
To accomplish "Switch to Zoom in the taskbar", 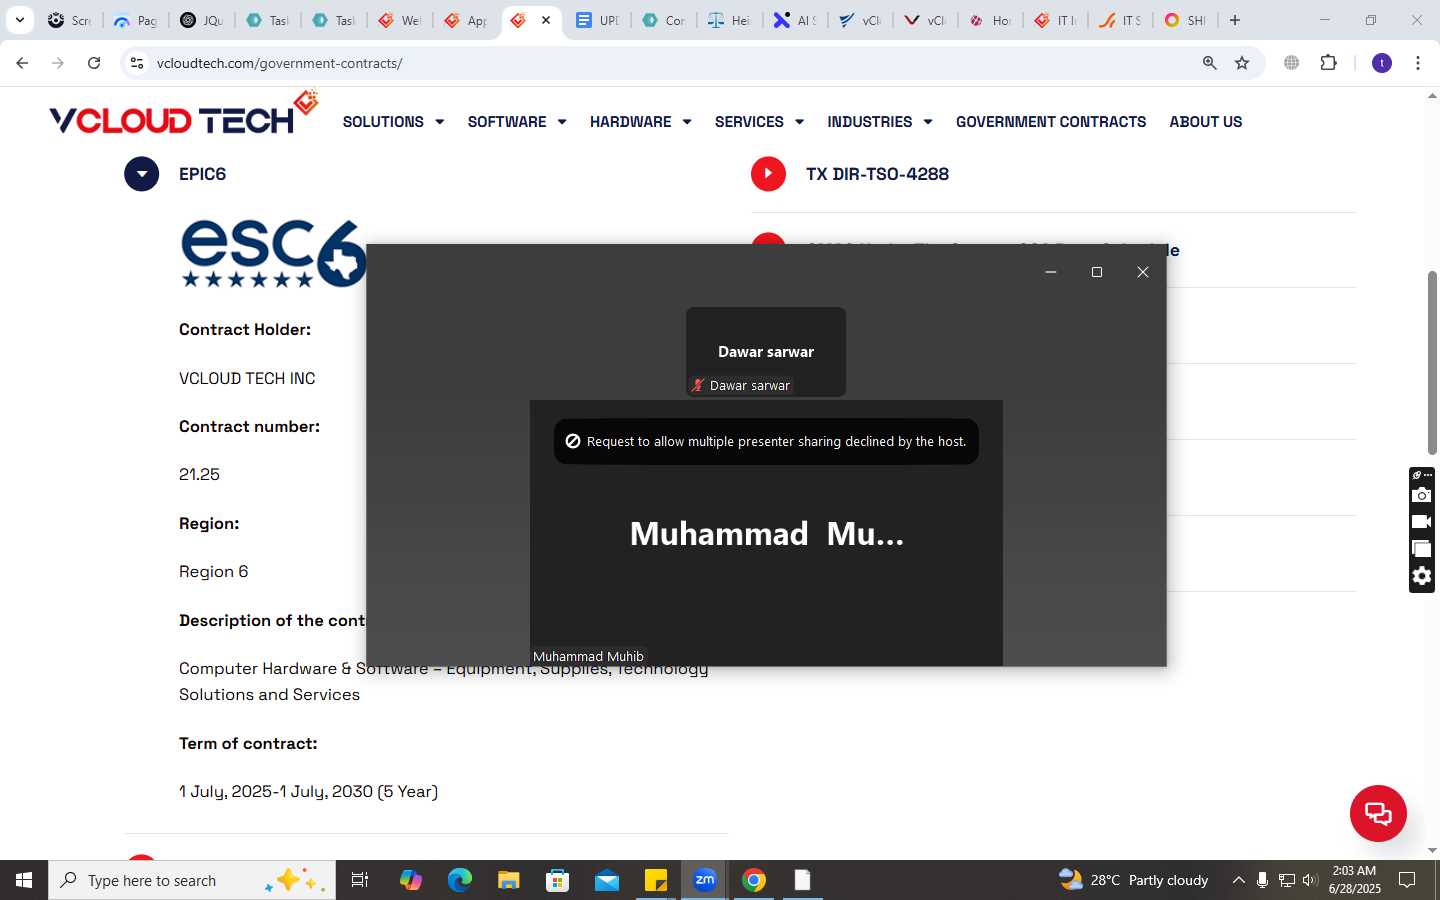I will [x=705, y=880].
